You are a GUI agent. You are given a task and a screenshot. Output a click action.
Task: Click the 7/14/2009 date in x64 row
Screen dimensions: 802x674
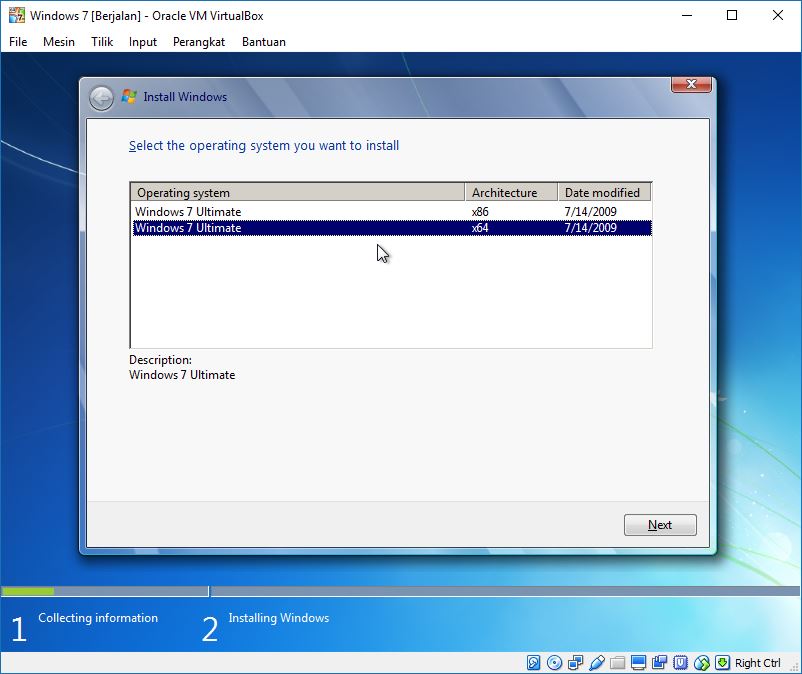coord(590,228)
